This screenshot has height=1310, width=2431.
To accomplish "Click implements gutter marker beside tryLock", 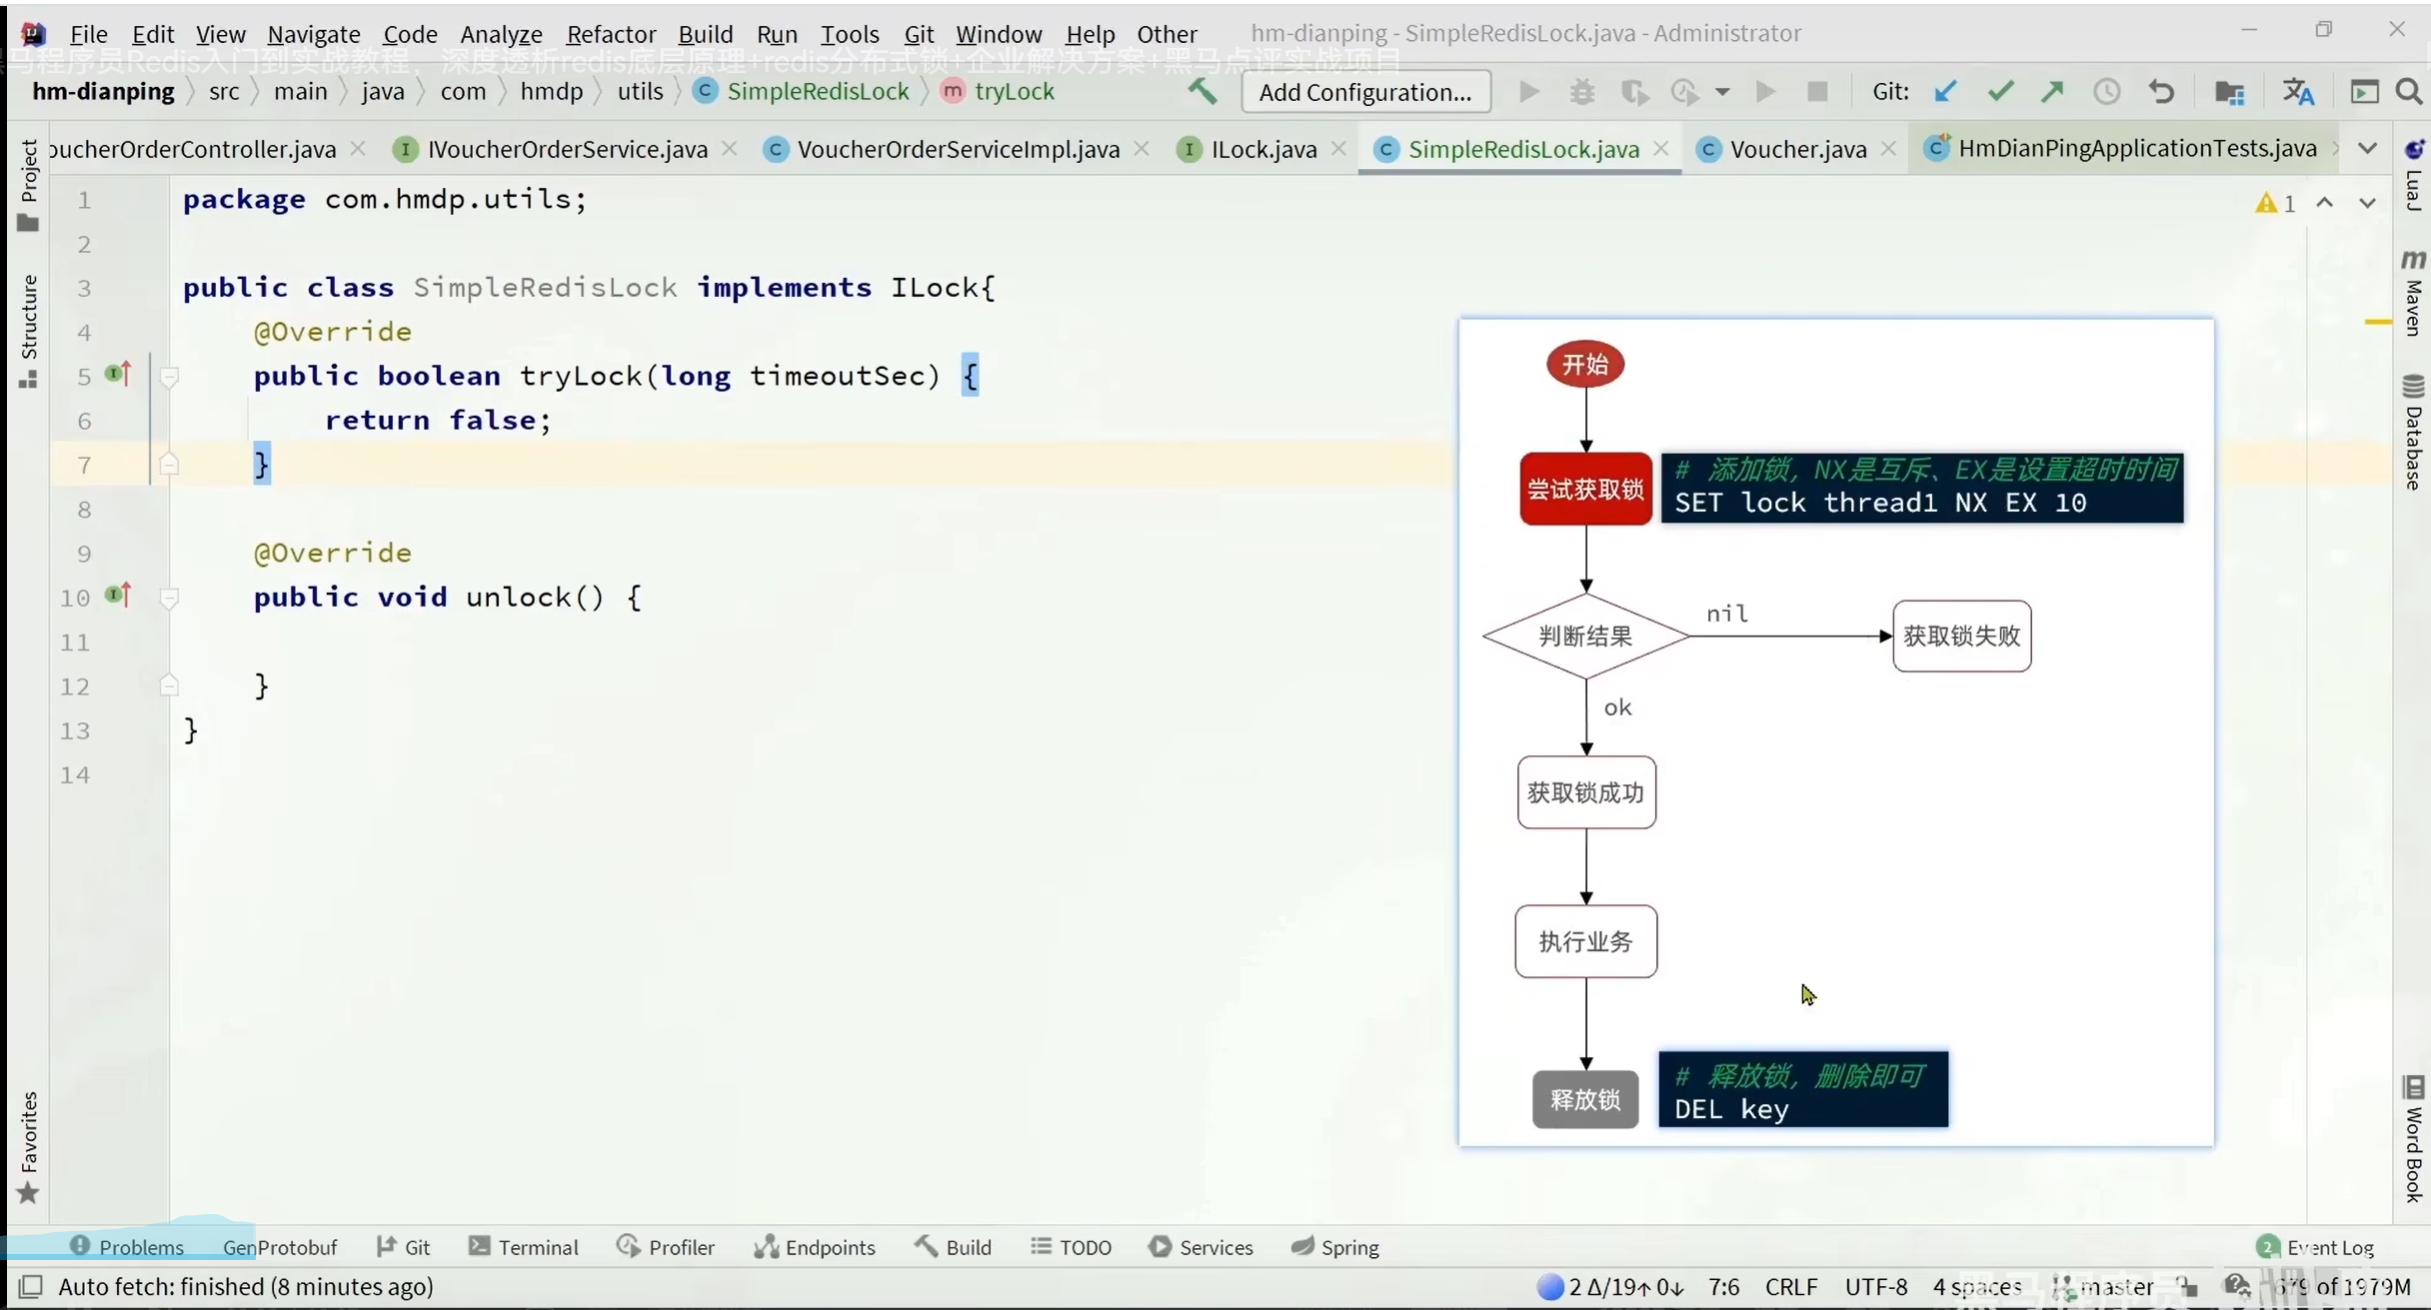I will 118,375.
